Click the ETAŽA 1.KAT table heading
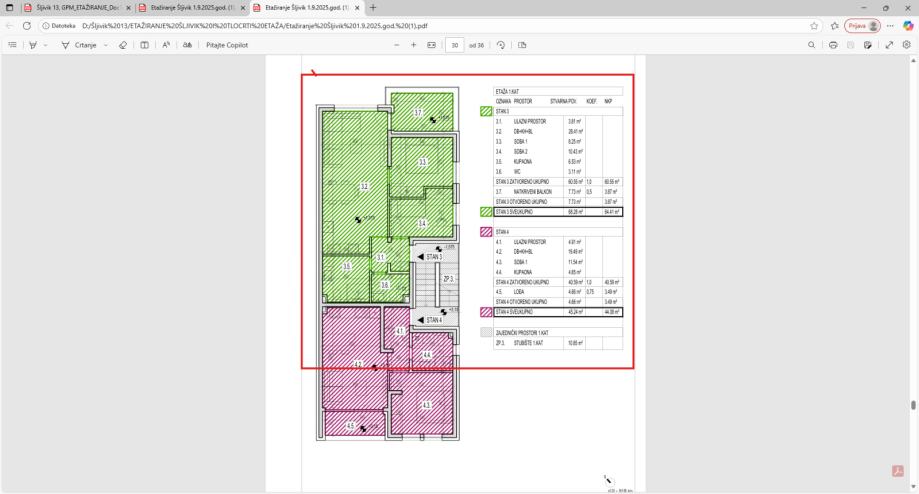The image size is (919, 494). 507,91
